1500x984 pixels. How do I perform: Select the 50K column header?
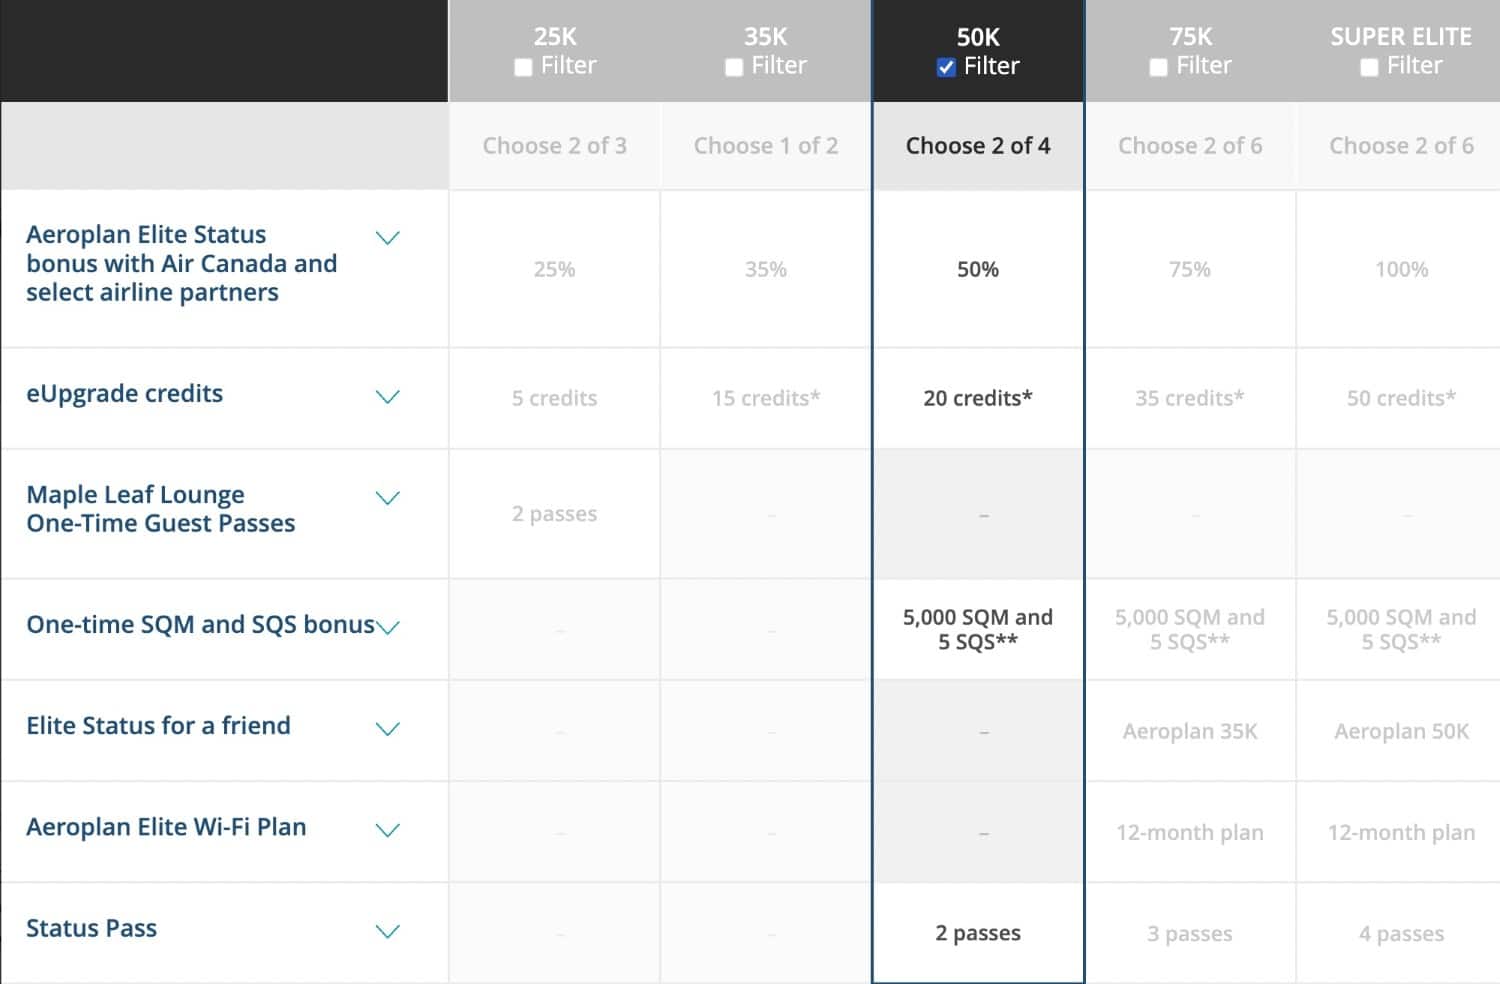coord(978,37)
